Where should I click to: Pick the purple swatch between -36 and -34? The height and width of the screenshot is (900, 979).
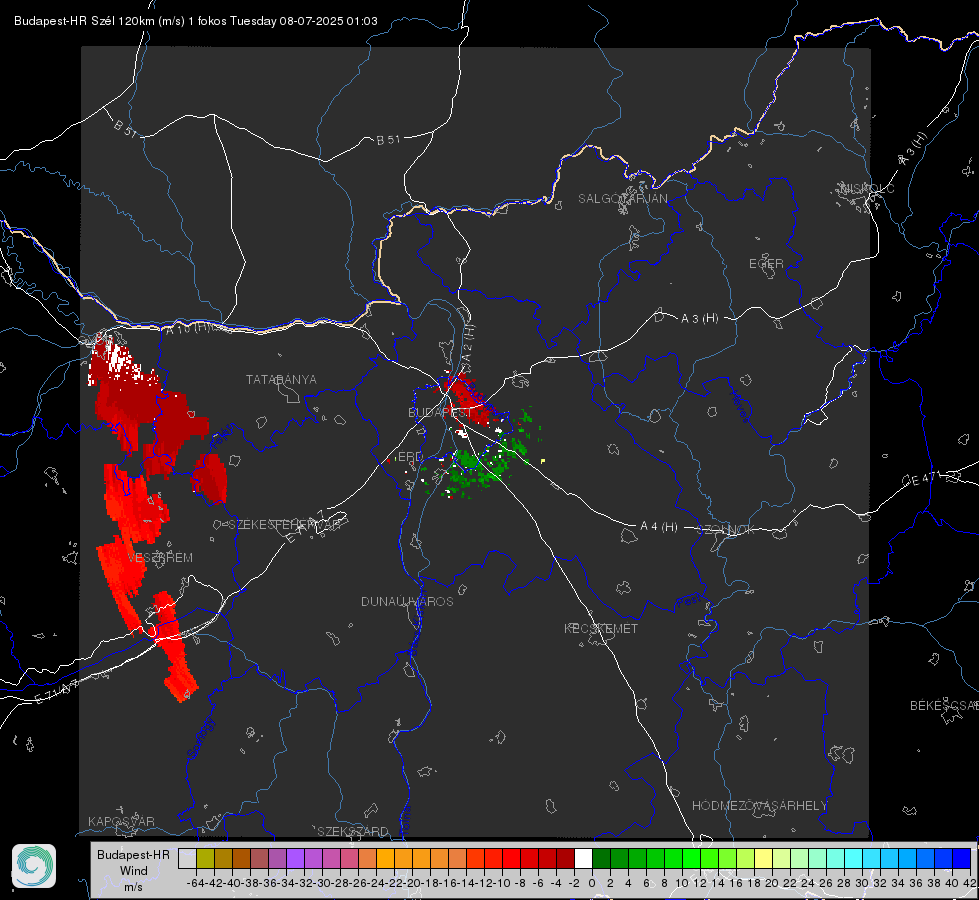coord(277,858)
